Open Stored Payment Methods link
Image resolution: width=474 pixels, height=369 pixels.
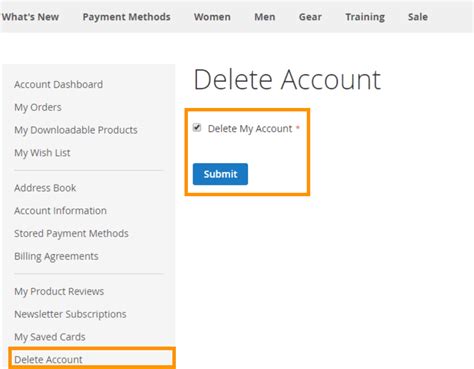(x=71, y=233)
